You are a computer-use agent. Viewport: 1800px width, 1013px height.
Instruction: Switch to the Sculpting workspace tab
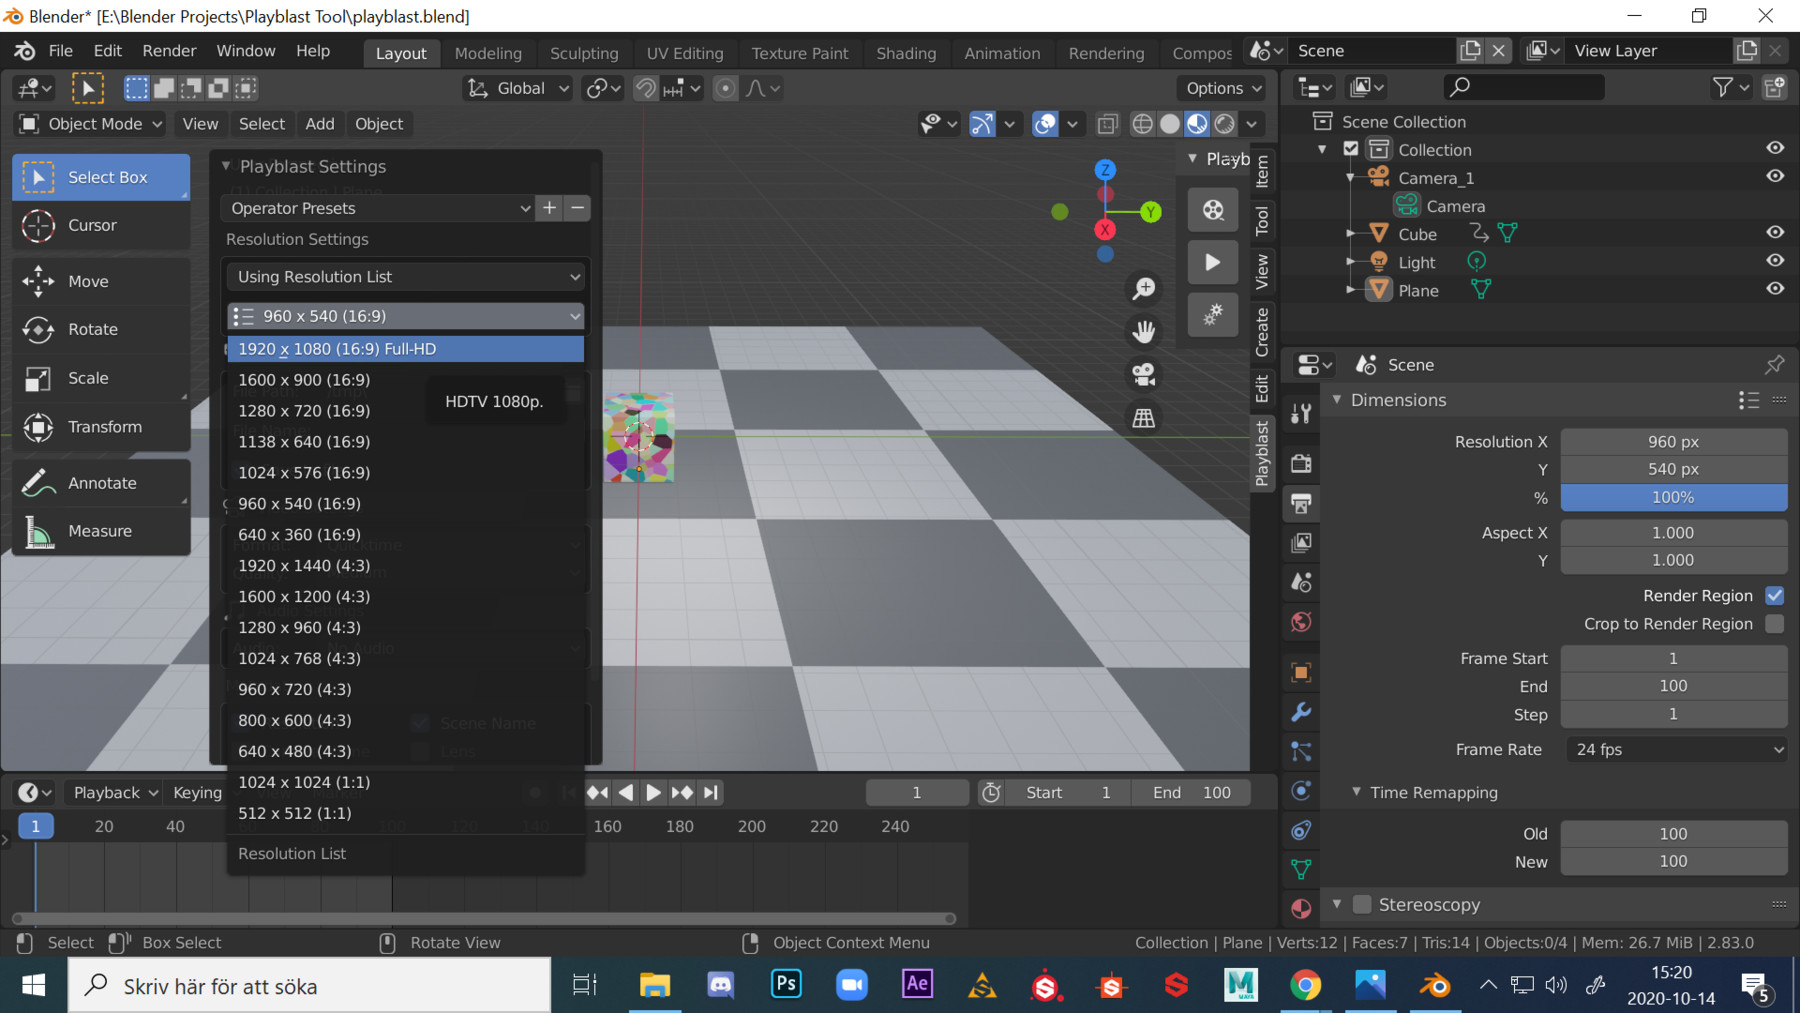click(584, 53)
